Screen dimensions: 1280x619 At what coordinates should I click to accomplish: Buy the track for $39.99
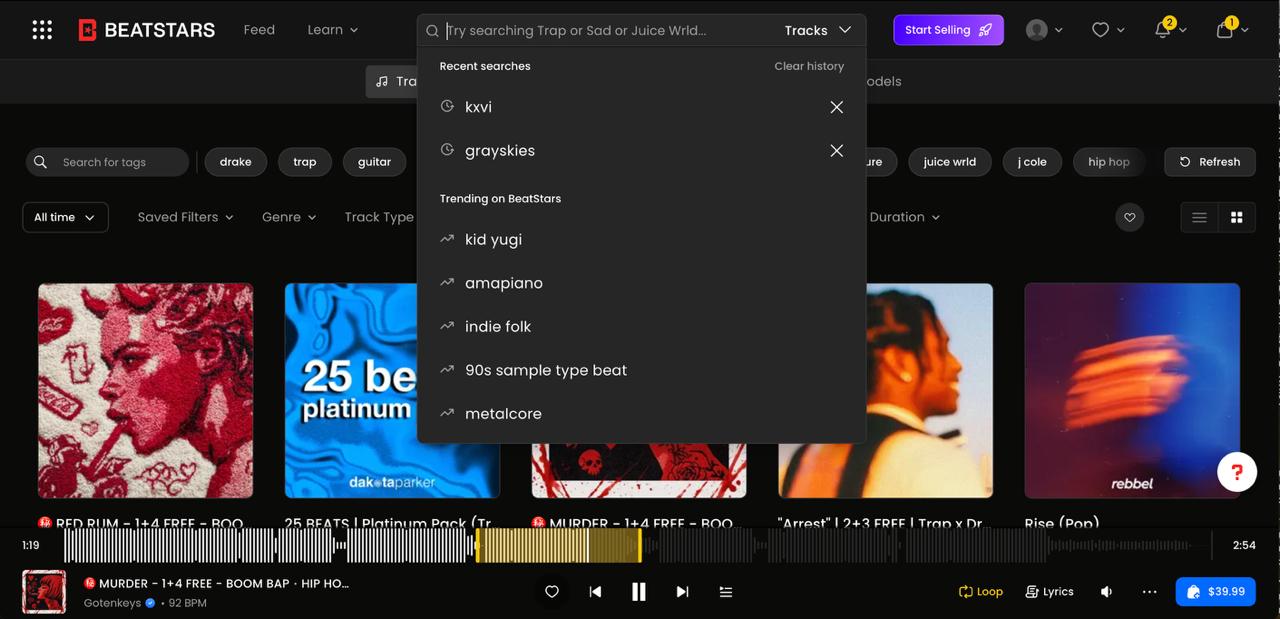(x=1215, y=592)
